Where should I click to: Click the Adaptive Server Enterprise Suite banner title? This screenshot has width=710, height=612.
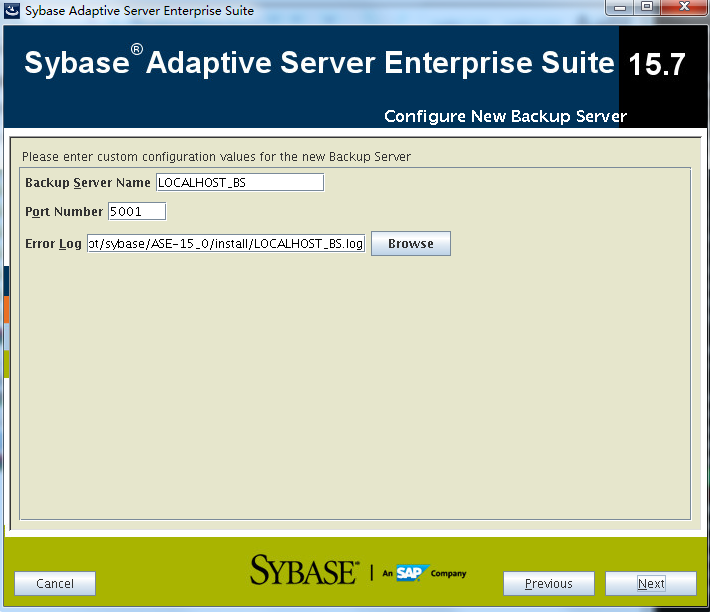(319, 63)
